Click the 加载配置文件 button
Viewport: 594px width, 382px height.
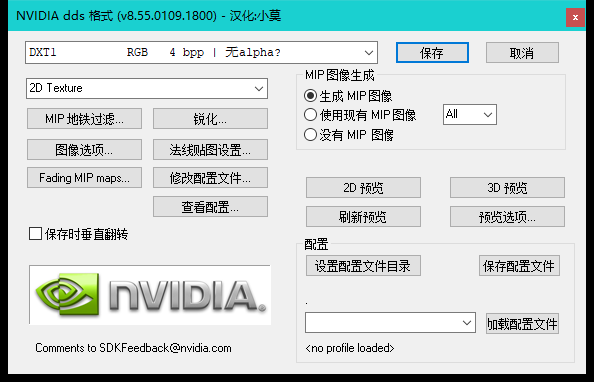coord(522,324)
